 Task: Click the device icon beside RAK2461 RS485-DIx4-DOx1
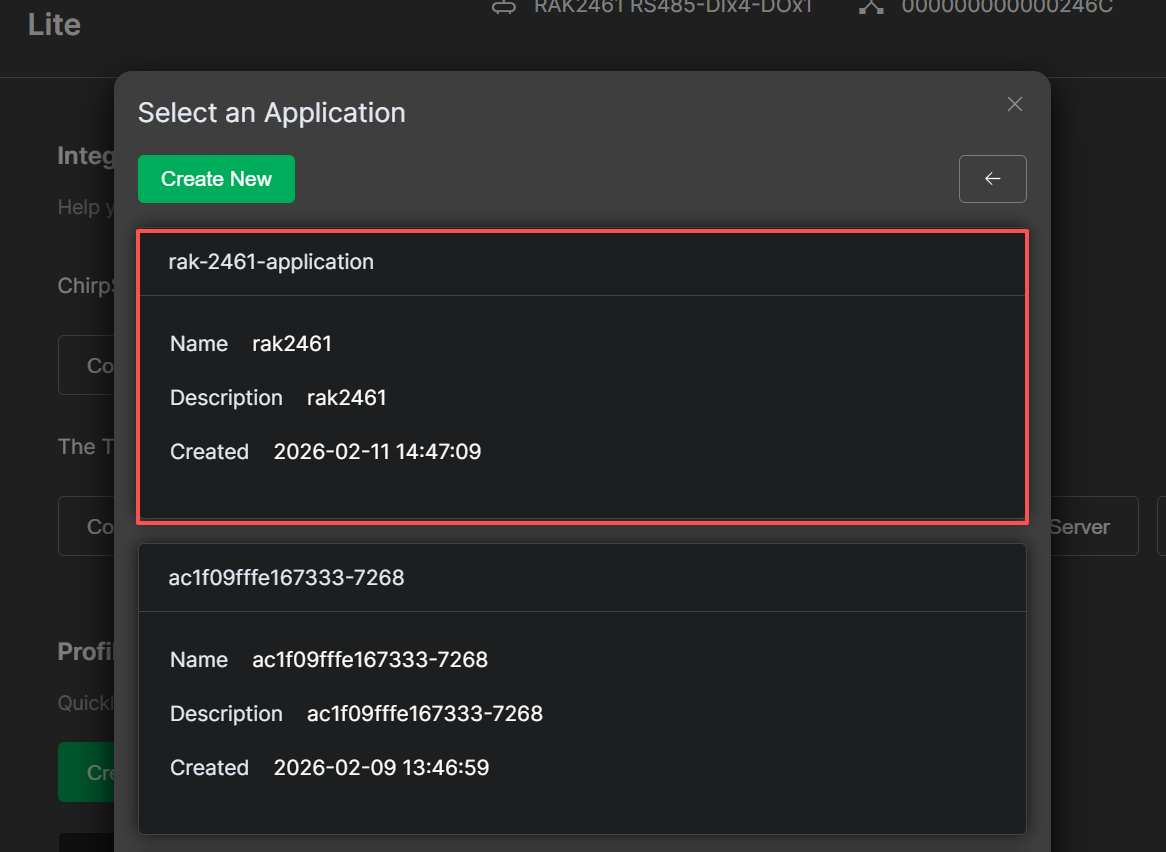(502, 6)
